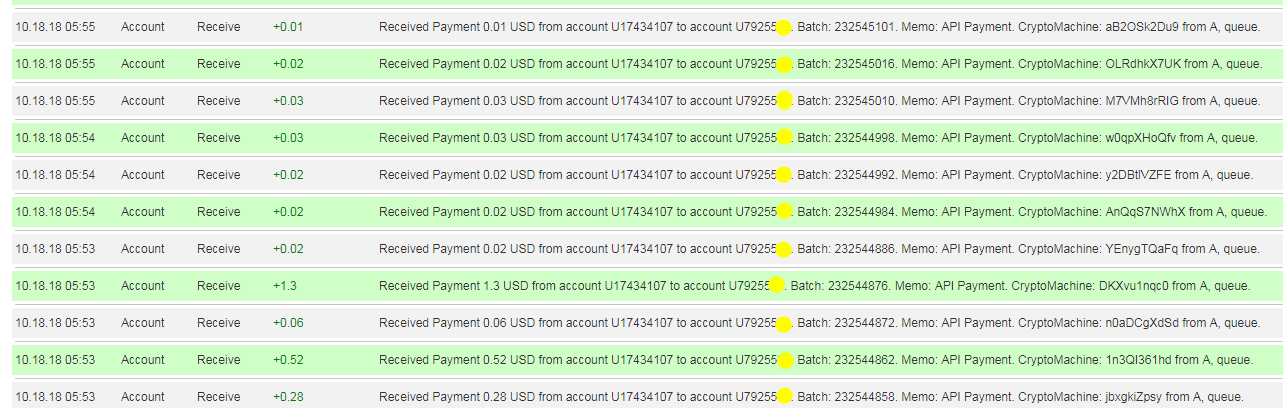Click the +1.3 amount value
Image resolution: width=1283 pixels, height=408 pixels.
coord(284,286)
